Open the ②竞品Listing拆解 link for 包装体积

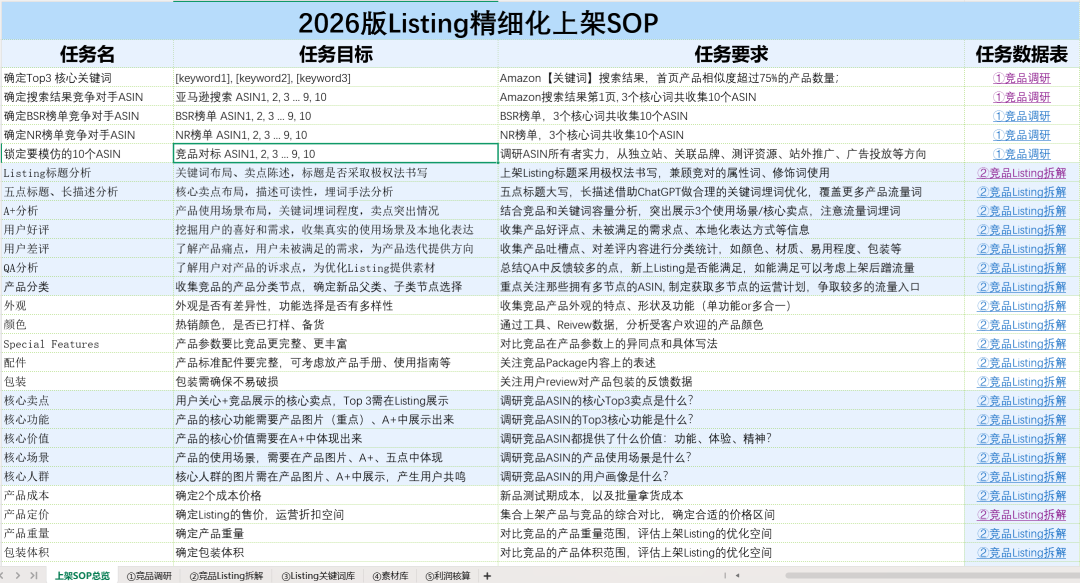click(x=1022, y=552)
